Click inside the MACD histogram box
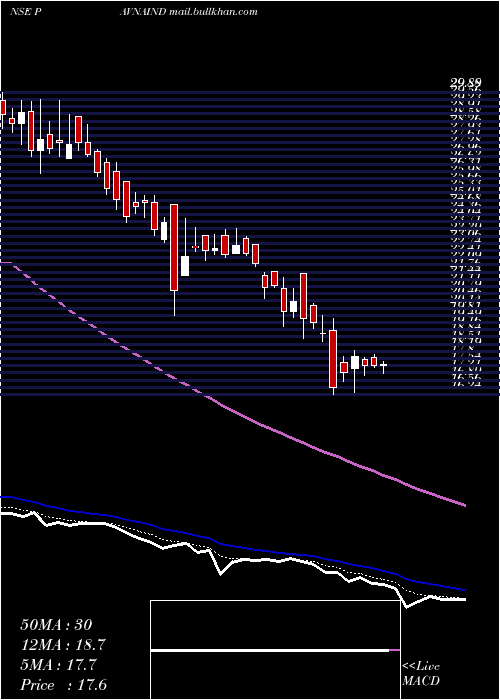This screenshot has width=500, height=700. [275, 650]
